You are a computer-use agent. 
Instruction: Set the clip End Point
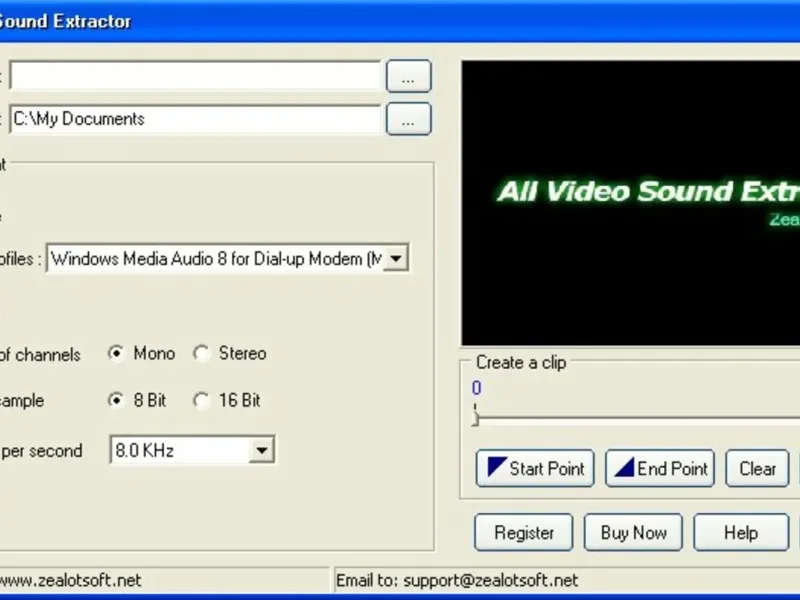point(660,468)
